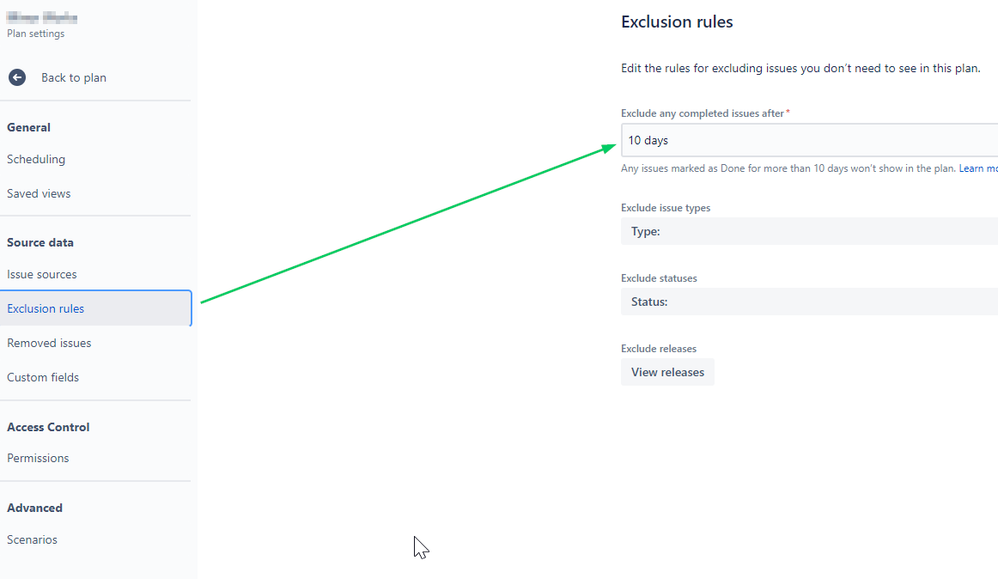Viewport: 998px width, 579px height.
Task: Click the back arrow circle icon
Action: (x=17, y=78)
